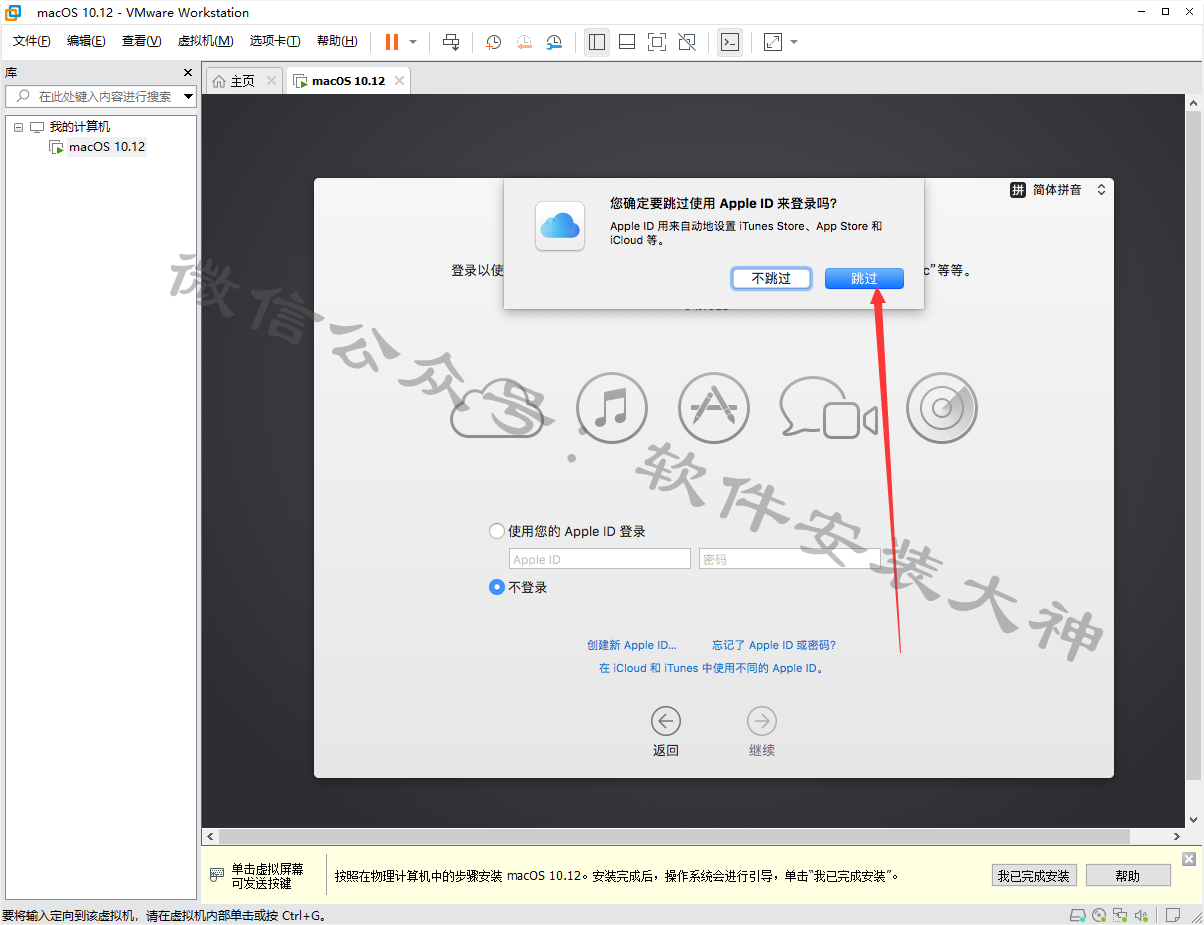This screenshot has width=1204, height=925.
Task: Show the console view
Action: [730, 42]
